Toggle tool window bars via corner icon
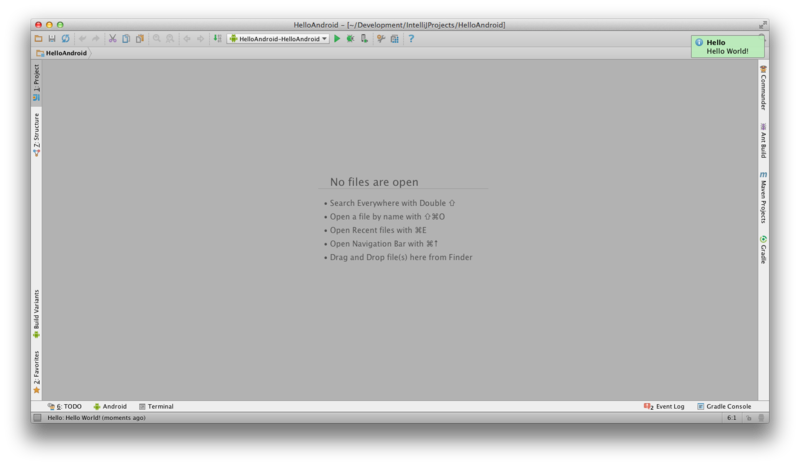The image size is (800, 466). tap(37, 418)
